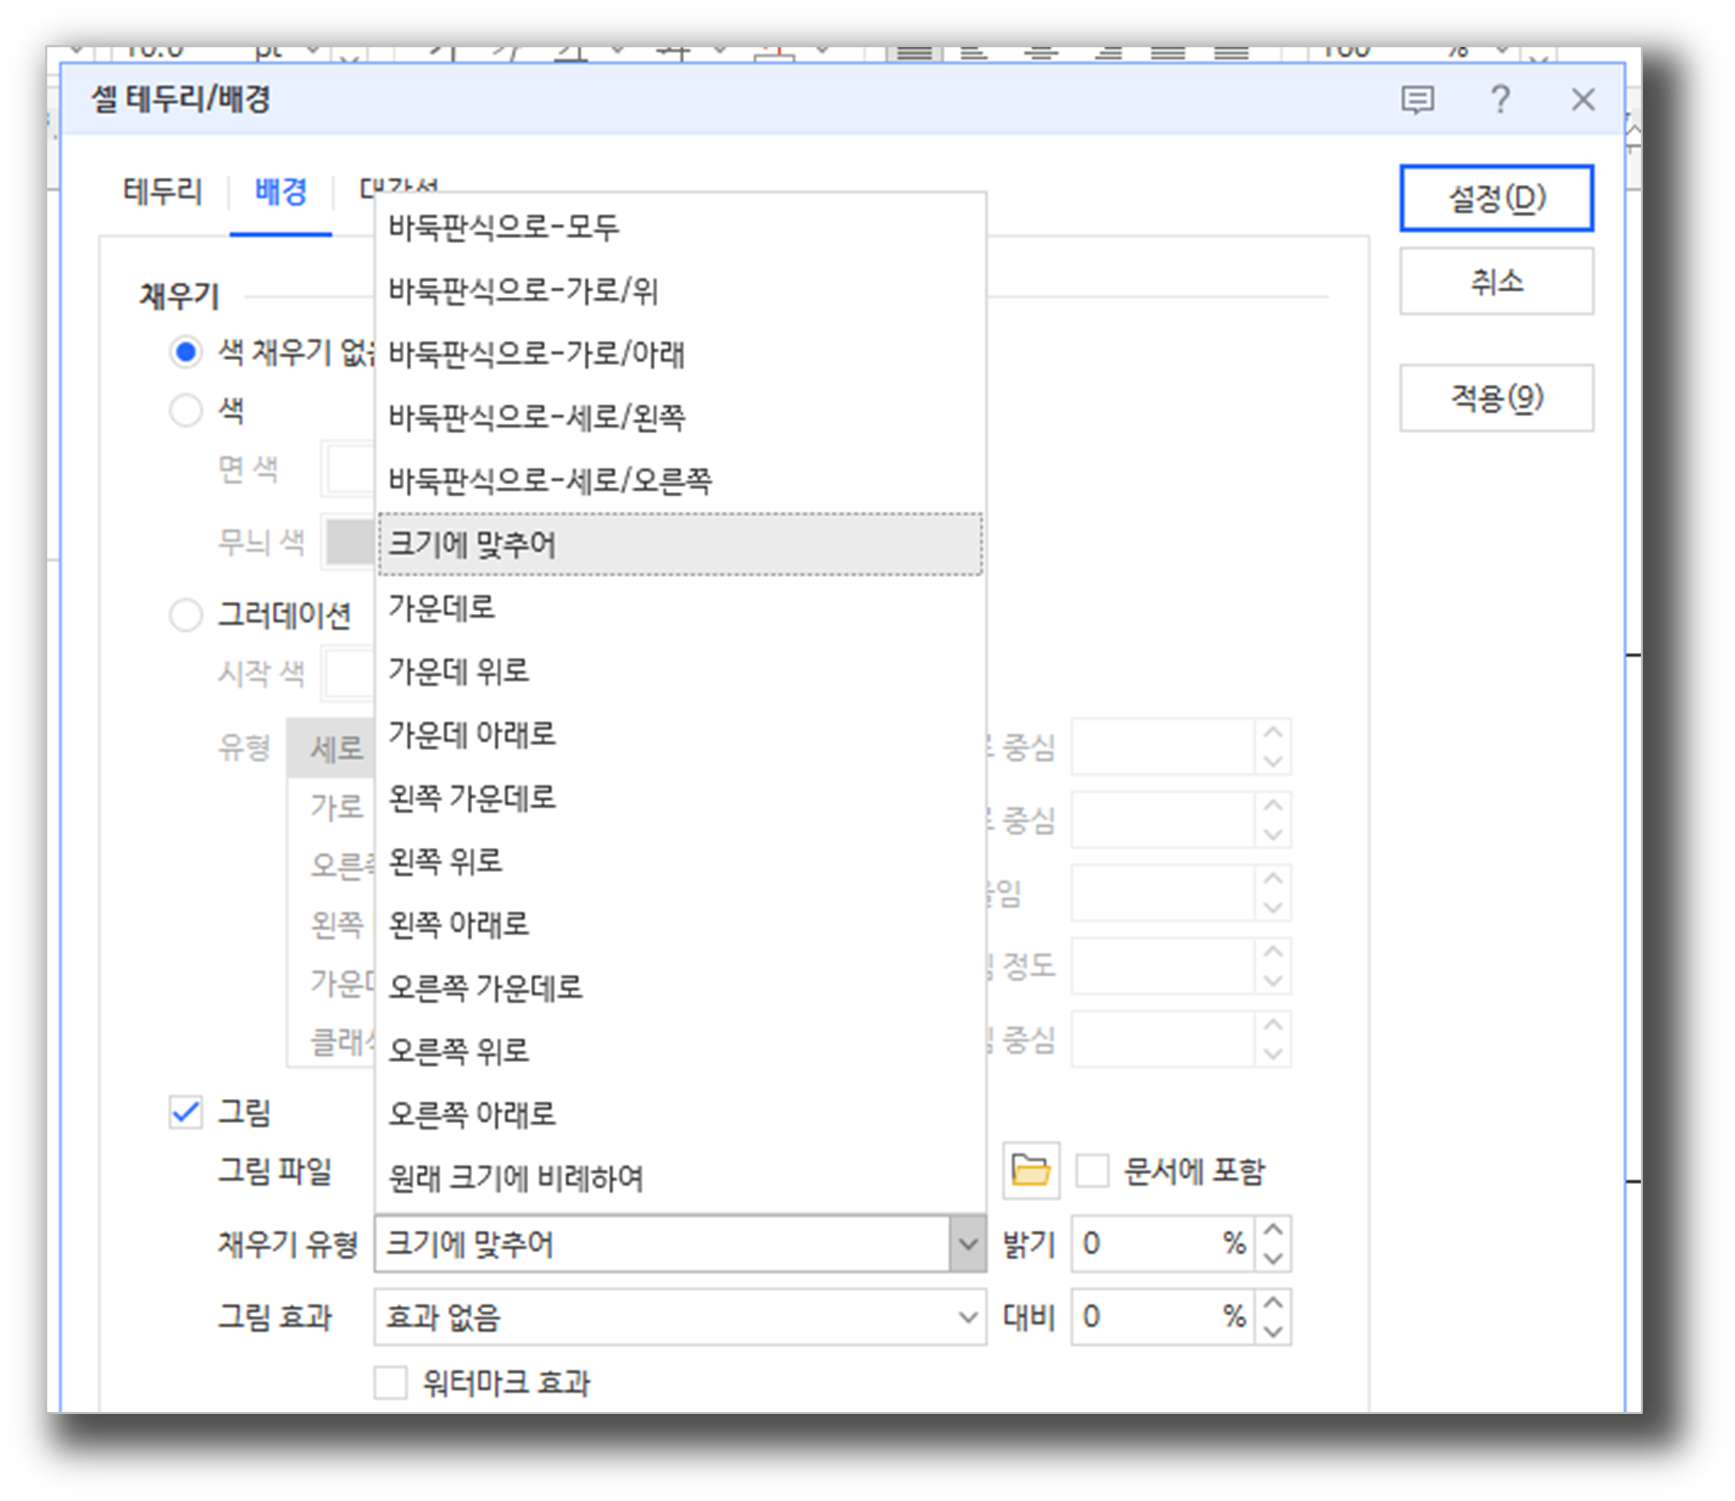Pick 왼쪽 위로 in the list
Viewport: 1735px width, 1501px height.
click(680, 860)
